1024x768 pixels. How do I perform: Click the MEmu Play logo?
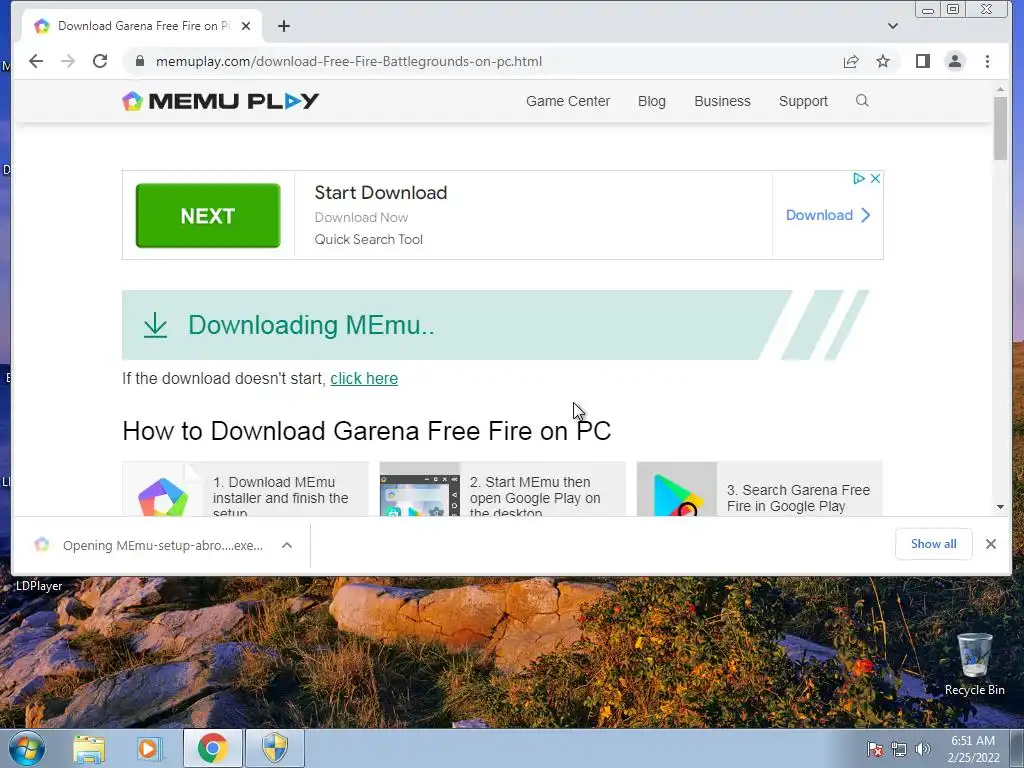221,101
